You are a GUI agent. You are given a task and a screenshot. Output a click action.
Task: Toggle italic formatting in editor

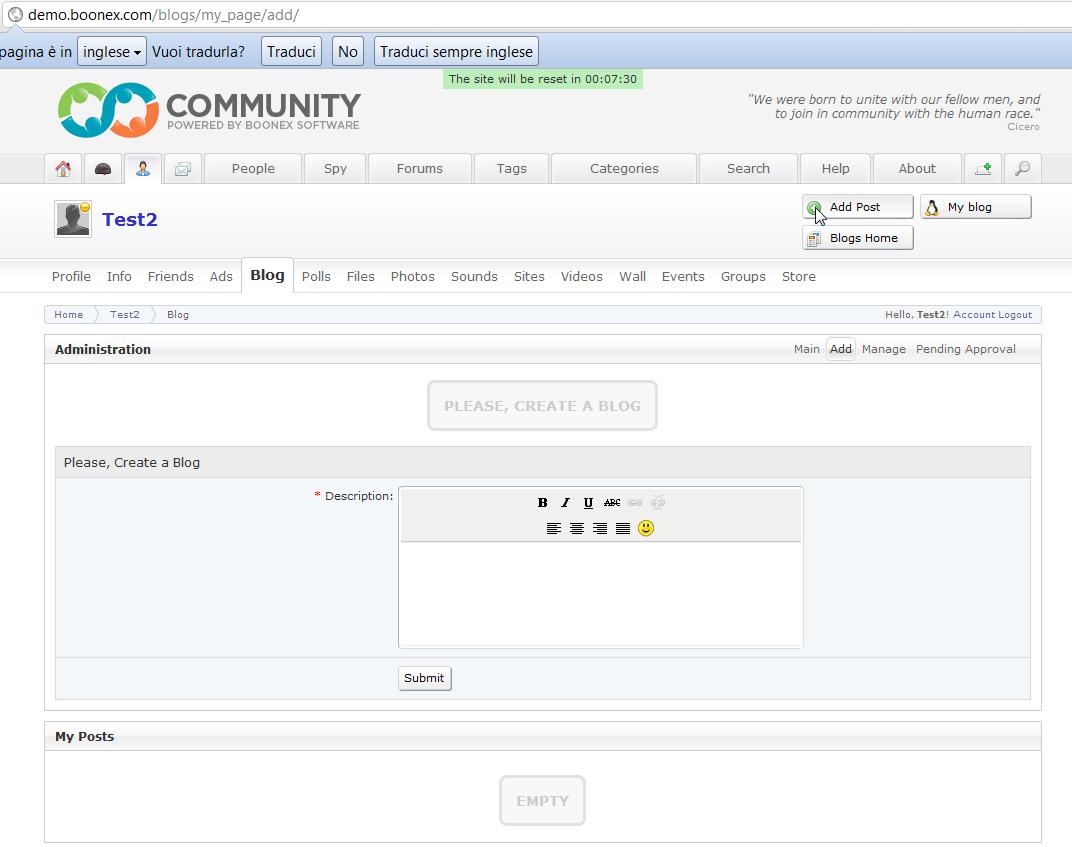565,503
